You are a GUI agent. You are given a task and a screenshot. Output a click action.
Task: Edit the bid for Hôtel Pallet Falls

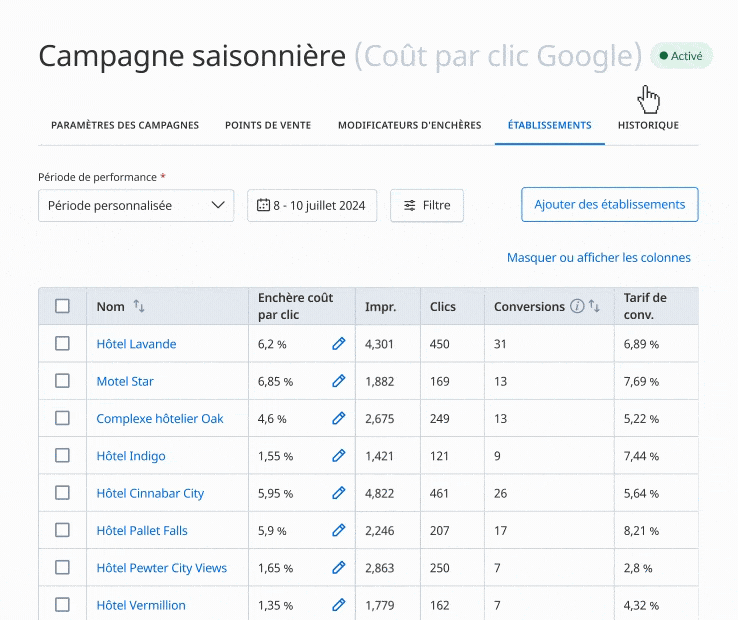click(338, 531)
